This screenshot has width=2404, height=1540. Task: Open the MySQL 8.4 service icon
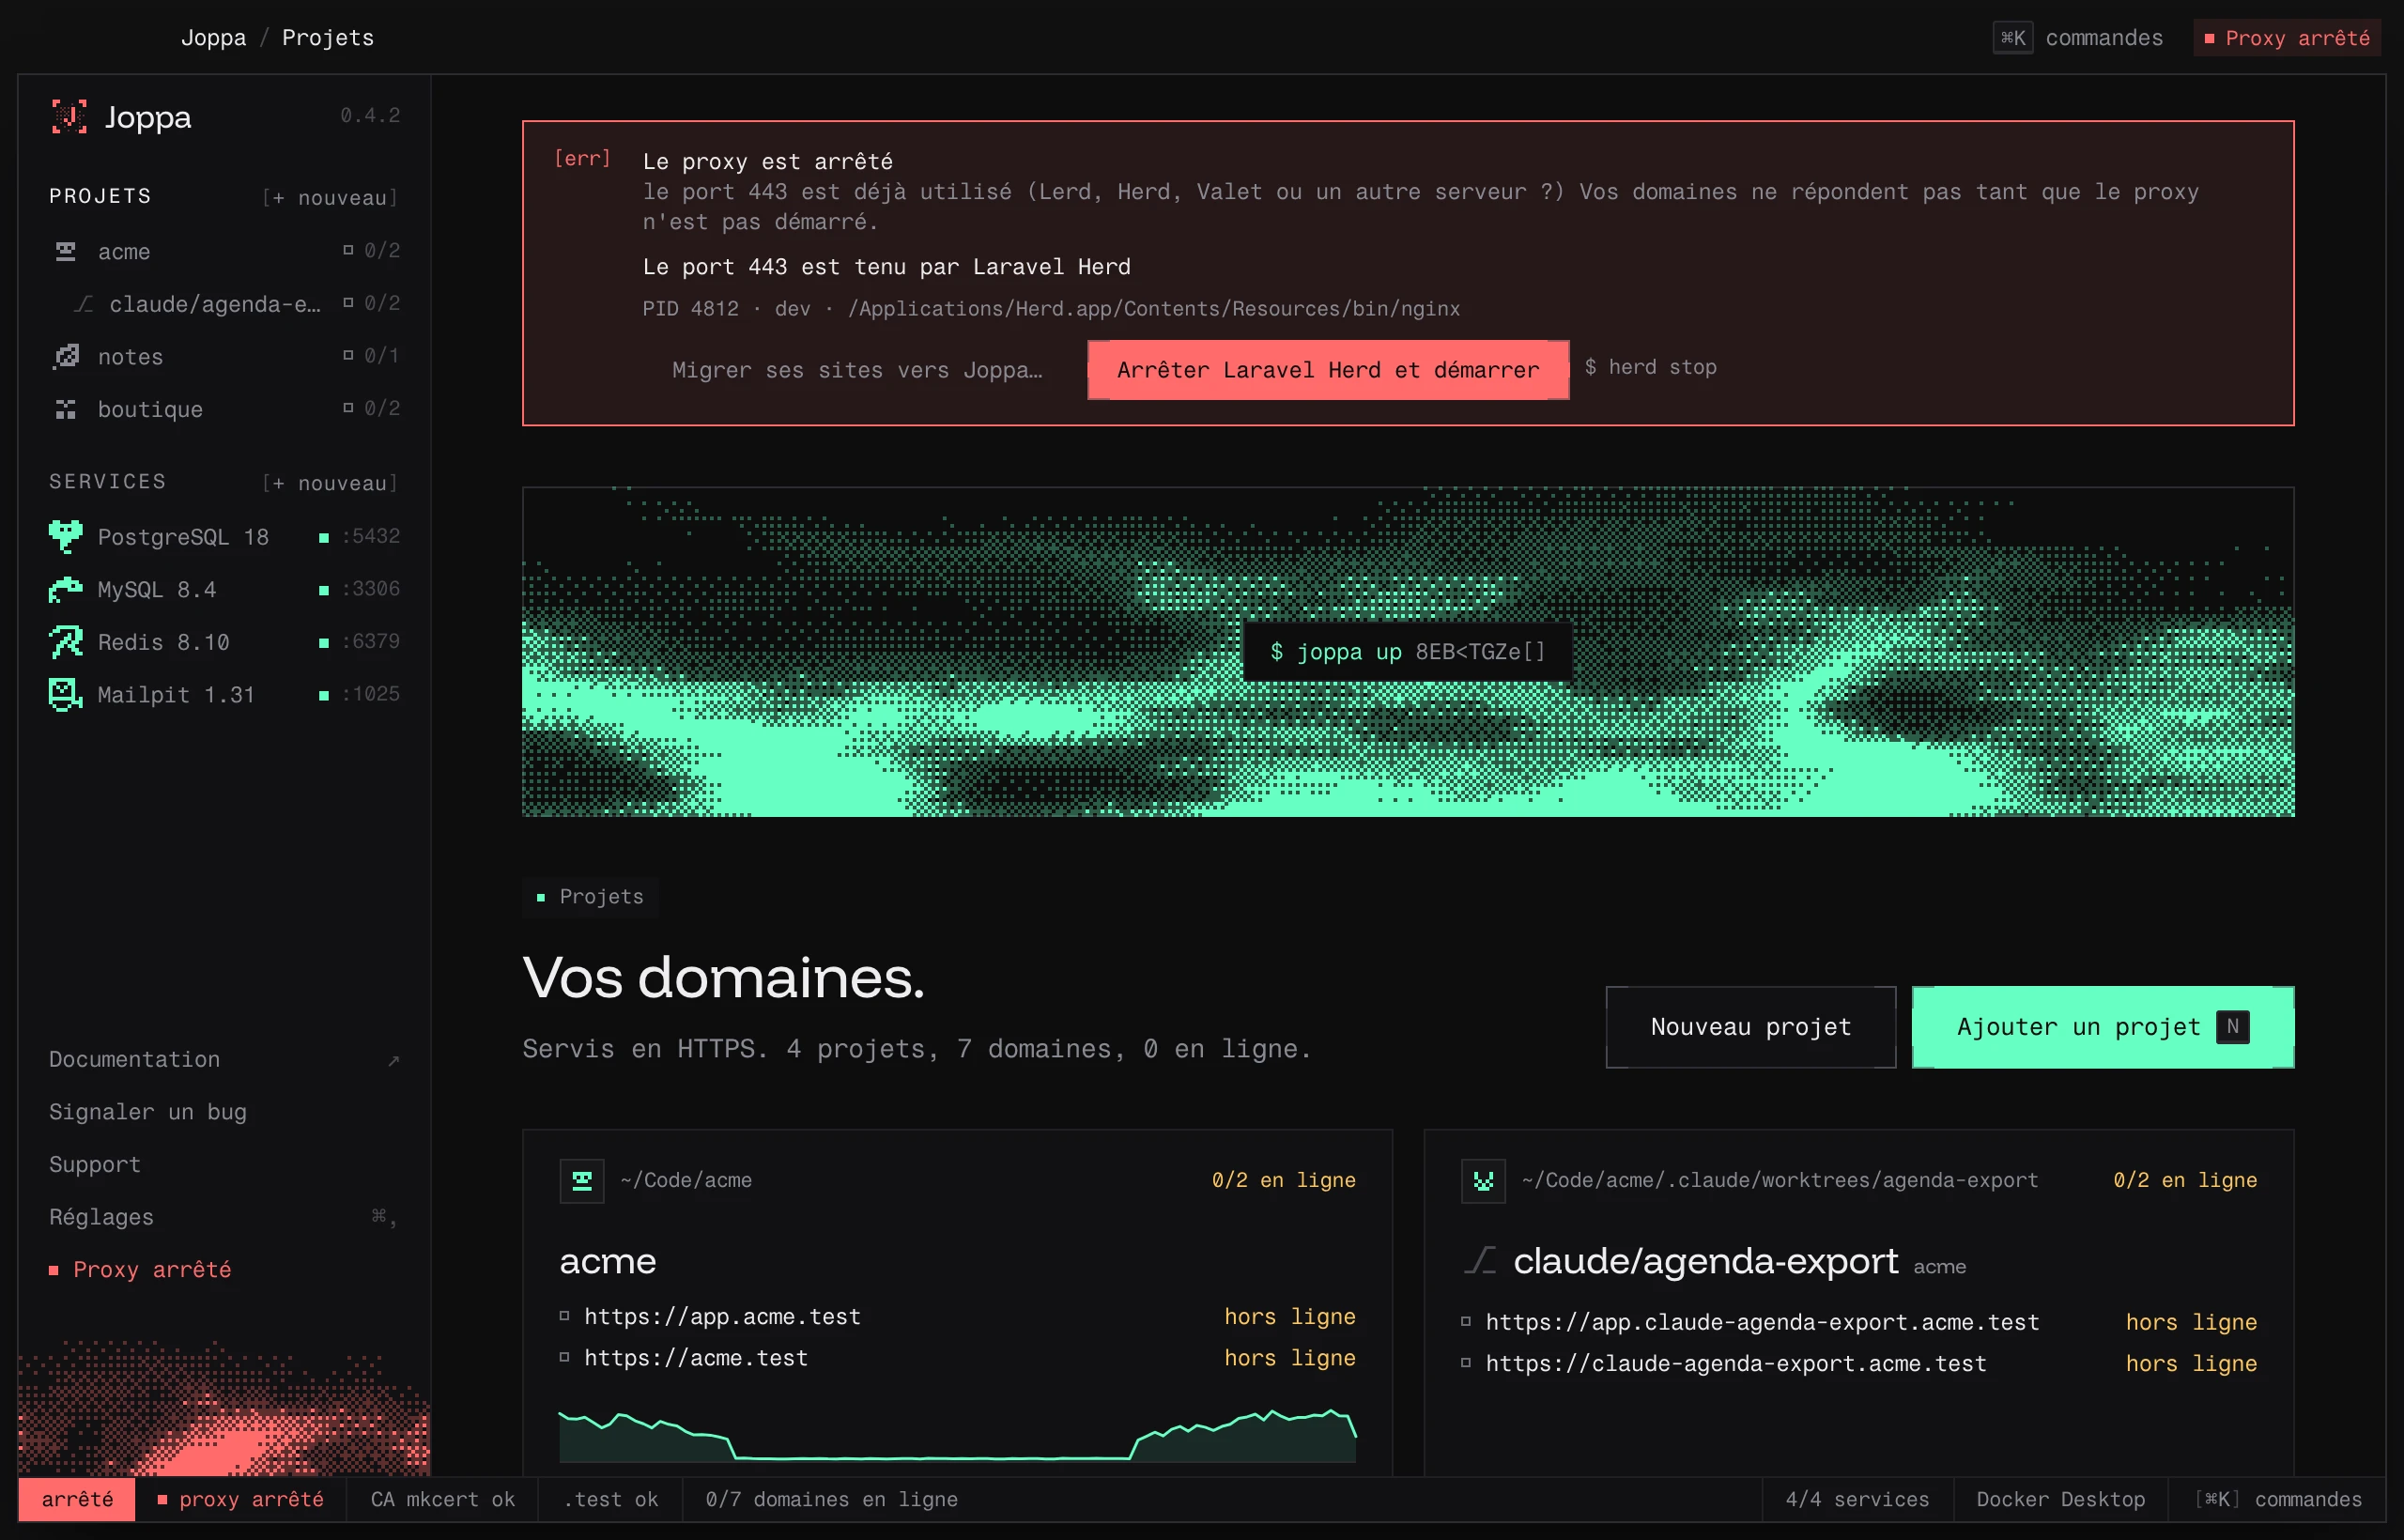point(66,590)
